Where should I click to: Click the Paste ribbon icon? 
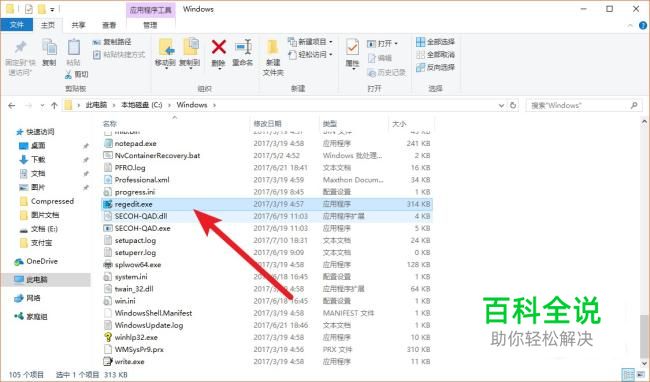pos(73,47)
